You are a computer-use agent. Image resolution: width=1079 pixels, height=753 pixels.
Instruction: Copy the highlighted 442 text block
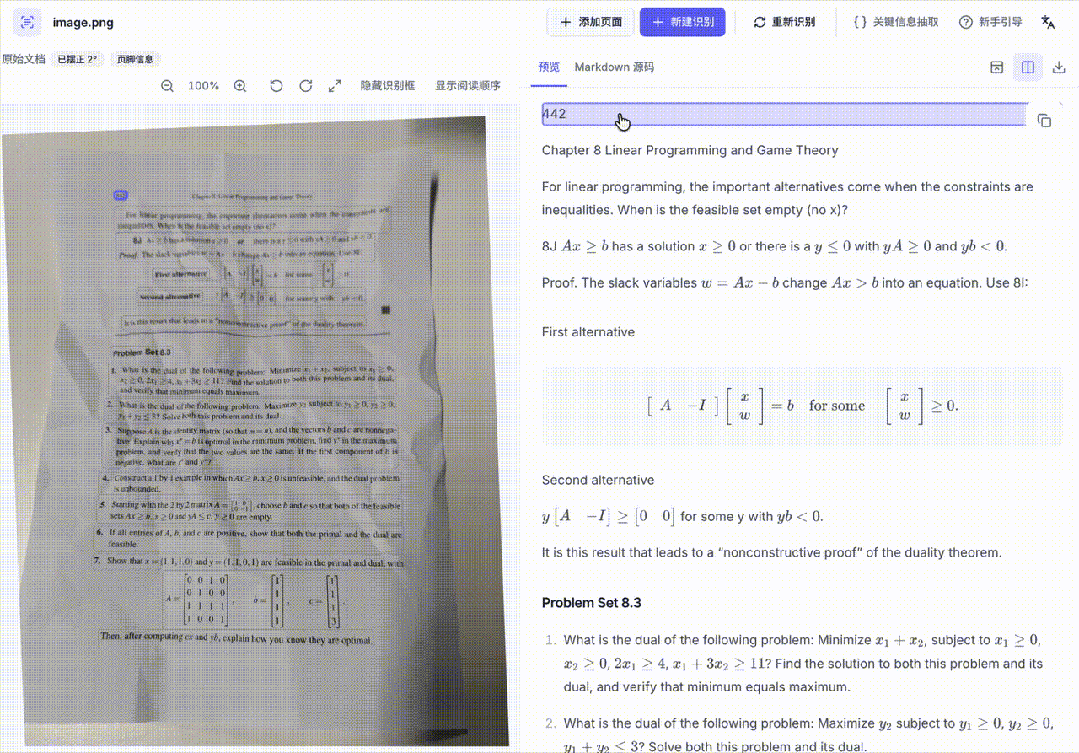(x=1044, y=120)
